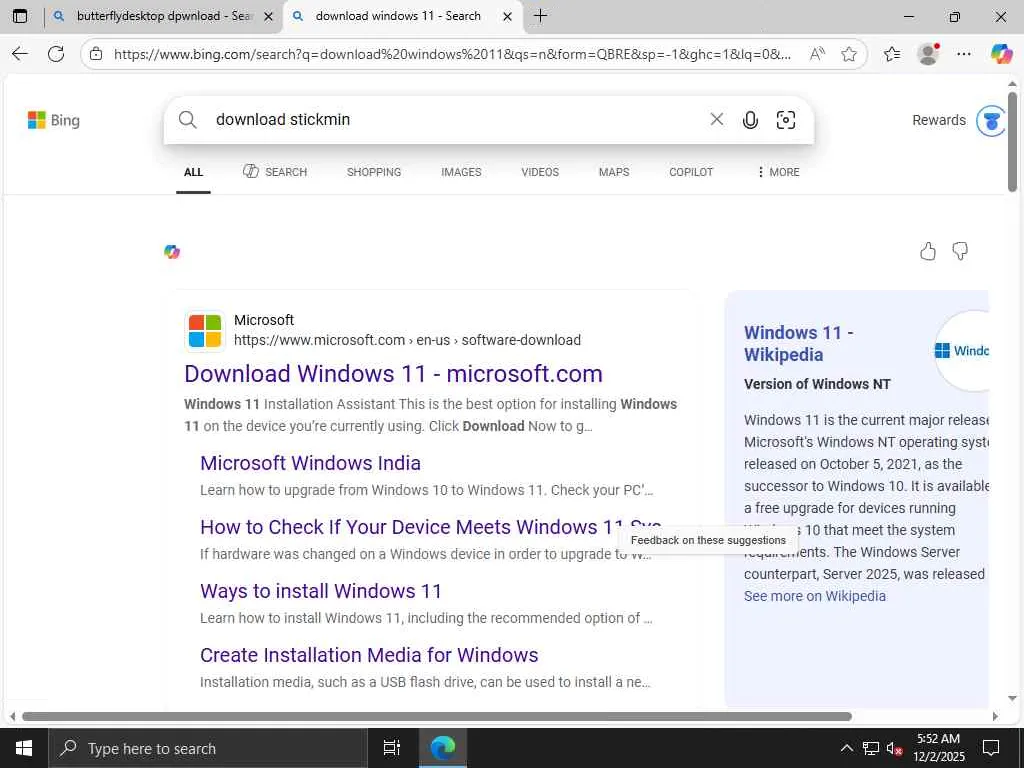1024x768 pixels.
Task: Click the Bing logo
Action: [54, 120]
